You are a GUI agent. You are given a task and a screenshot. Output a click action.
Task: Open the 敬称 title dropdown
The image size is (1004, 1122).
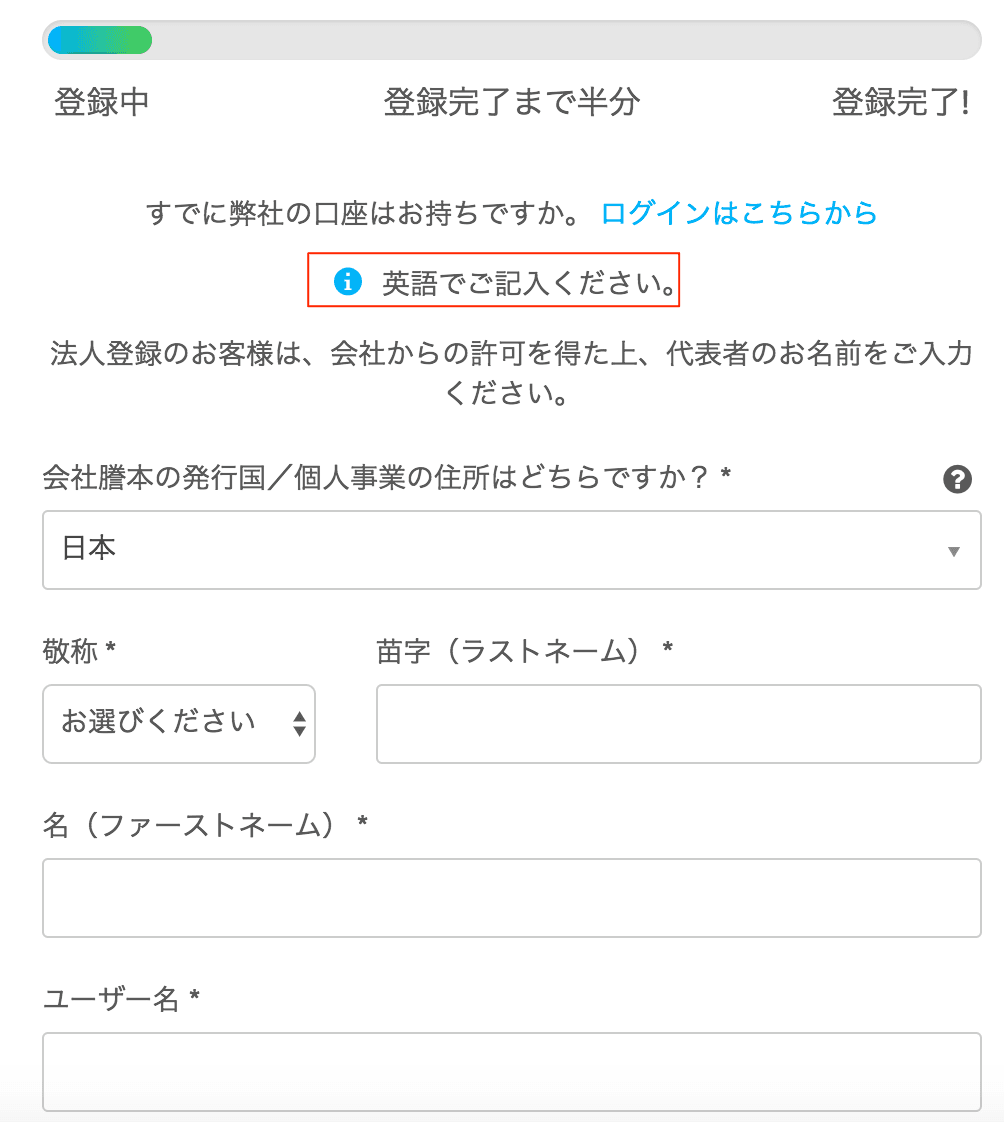[170, 723]
